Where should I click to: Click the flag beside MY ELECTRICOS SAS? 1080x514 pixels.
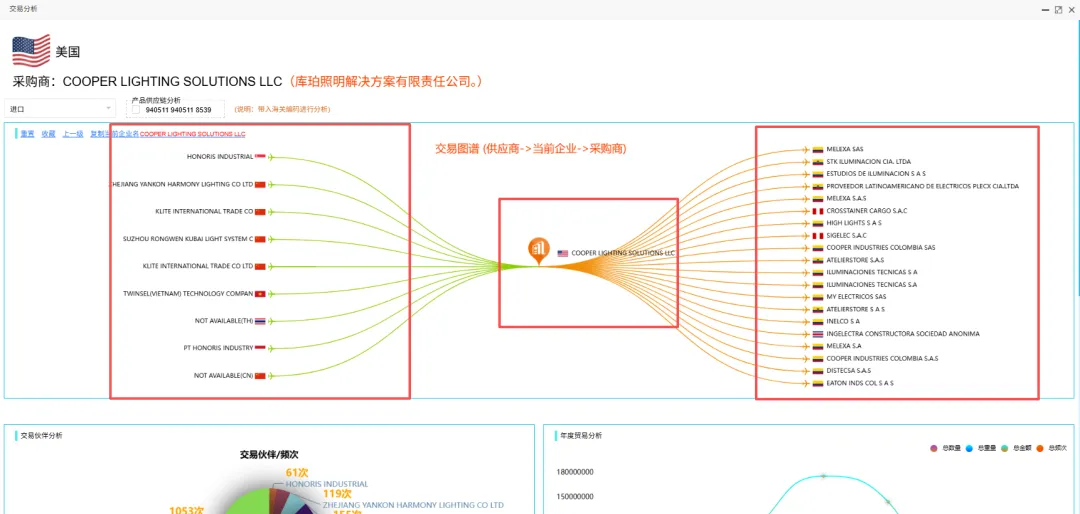point(818,297)
